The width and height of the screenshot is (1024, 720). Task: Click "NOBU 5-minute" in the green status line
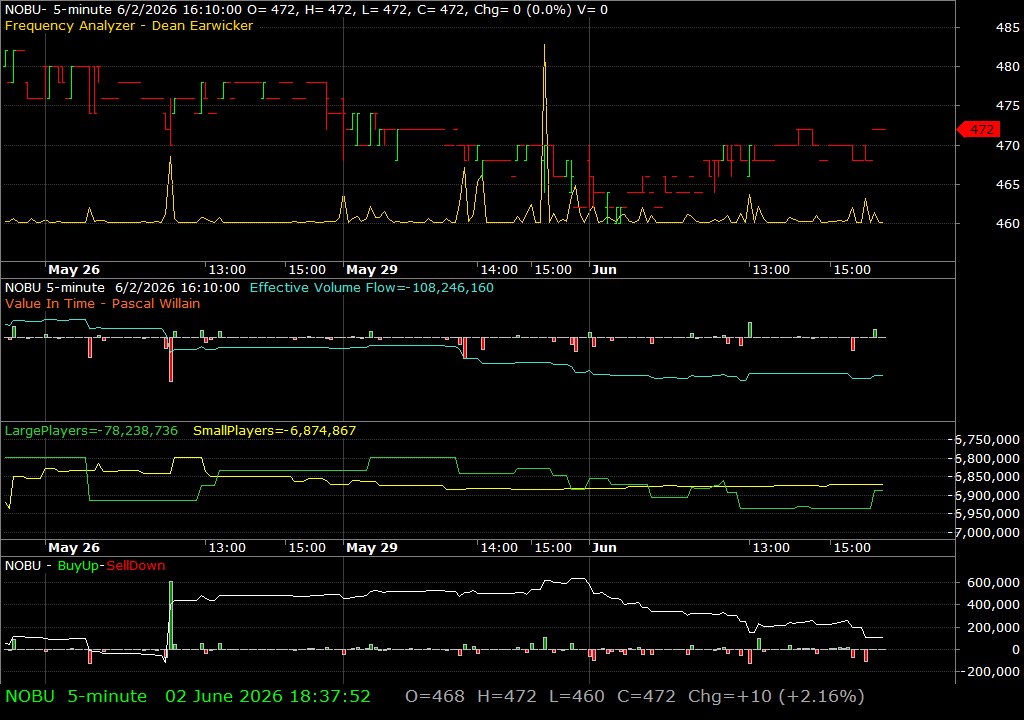pyautogui.click(x=76, y=696)
